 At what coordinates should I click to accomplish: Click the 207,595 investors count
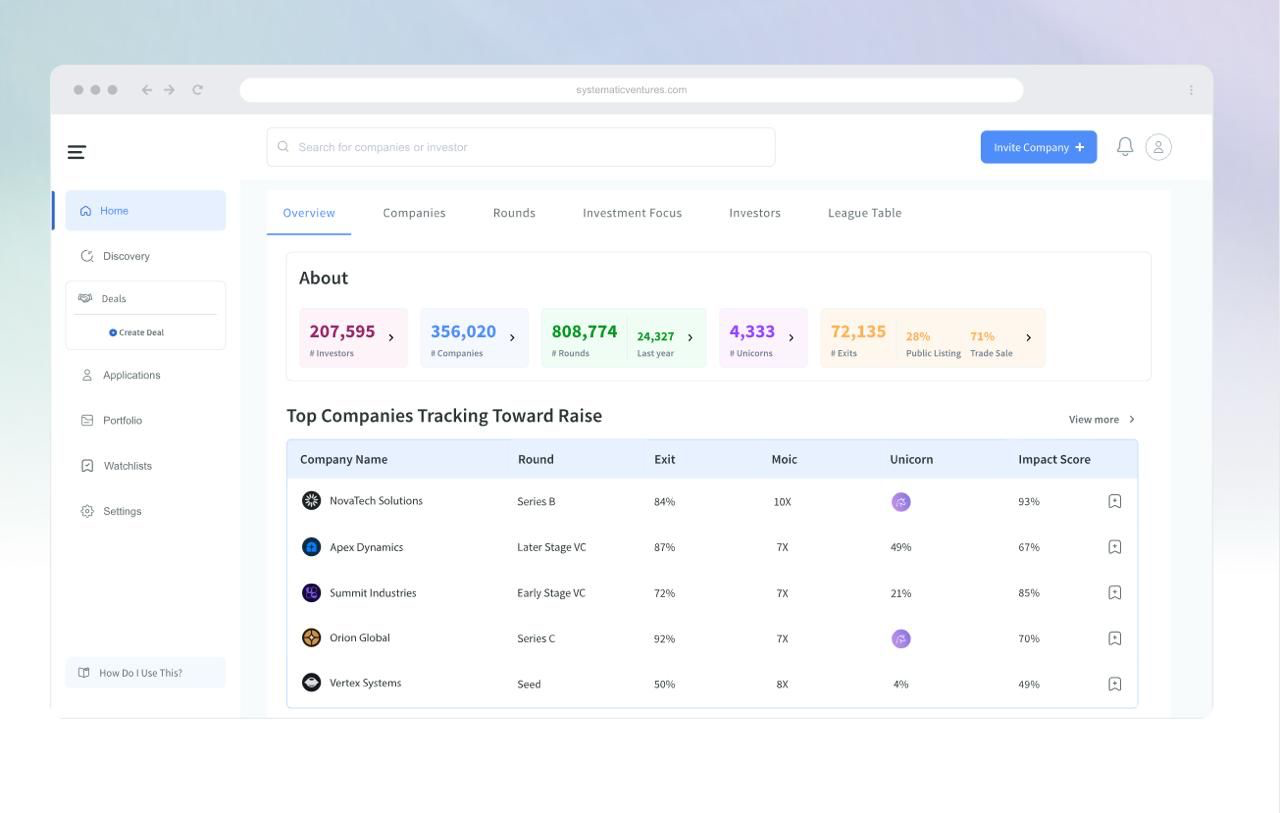[x=342, y=332]
